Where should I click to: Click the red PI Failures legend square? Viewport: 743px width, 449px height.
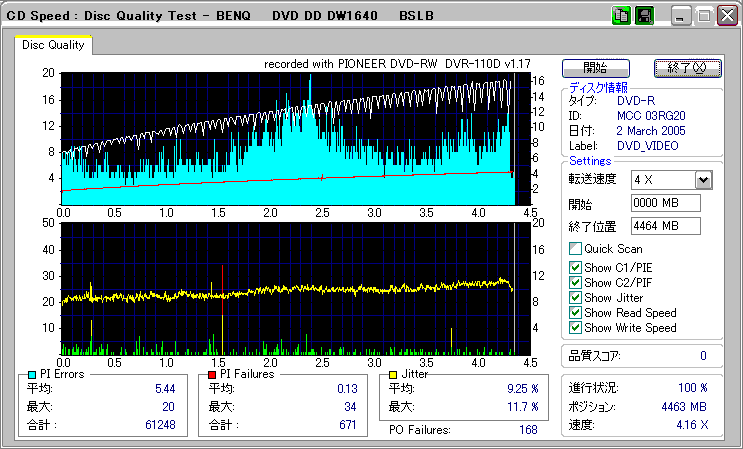click(211, 374)
